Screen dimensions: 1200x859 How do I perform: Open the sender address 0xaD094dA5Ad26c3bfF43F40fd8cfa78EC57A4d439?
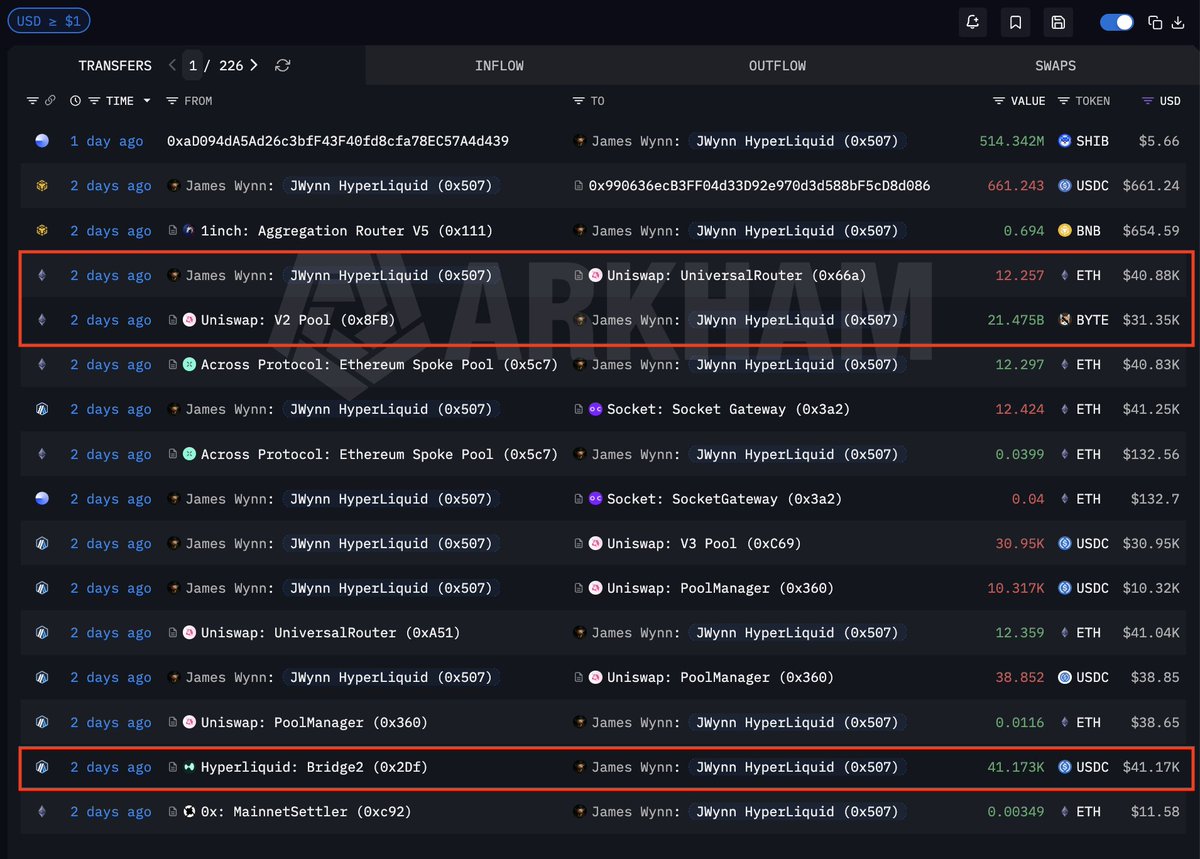[x=338, y=141]
